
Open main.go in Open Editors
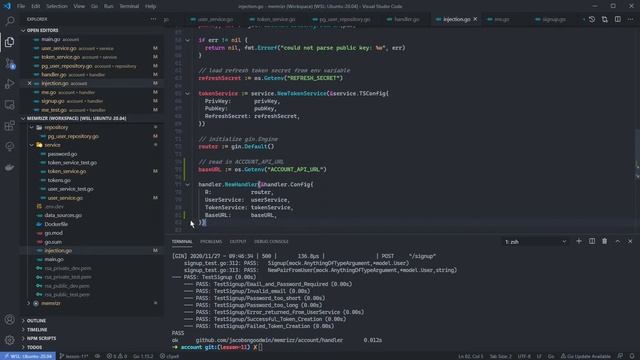click(51, 40)
